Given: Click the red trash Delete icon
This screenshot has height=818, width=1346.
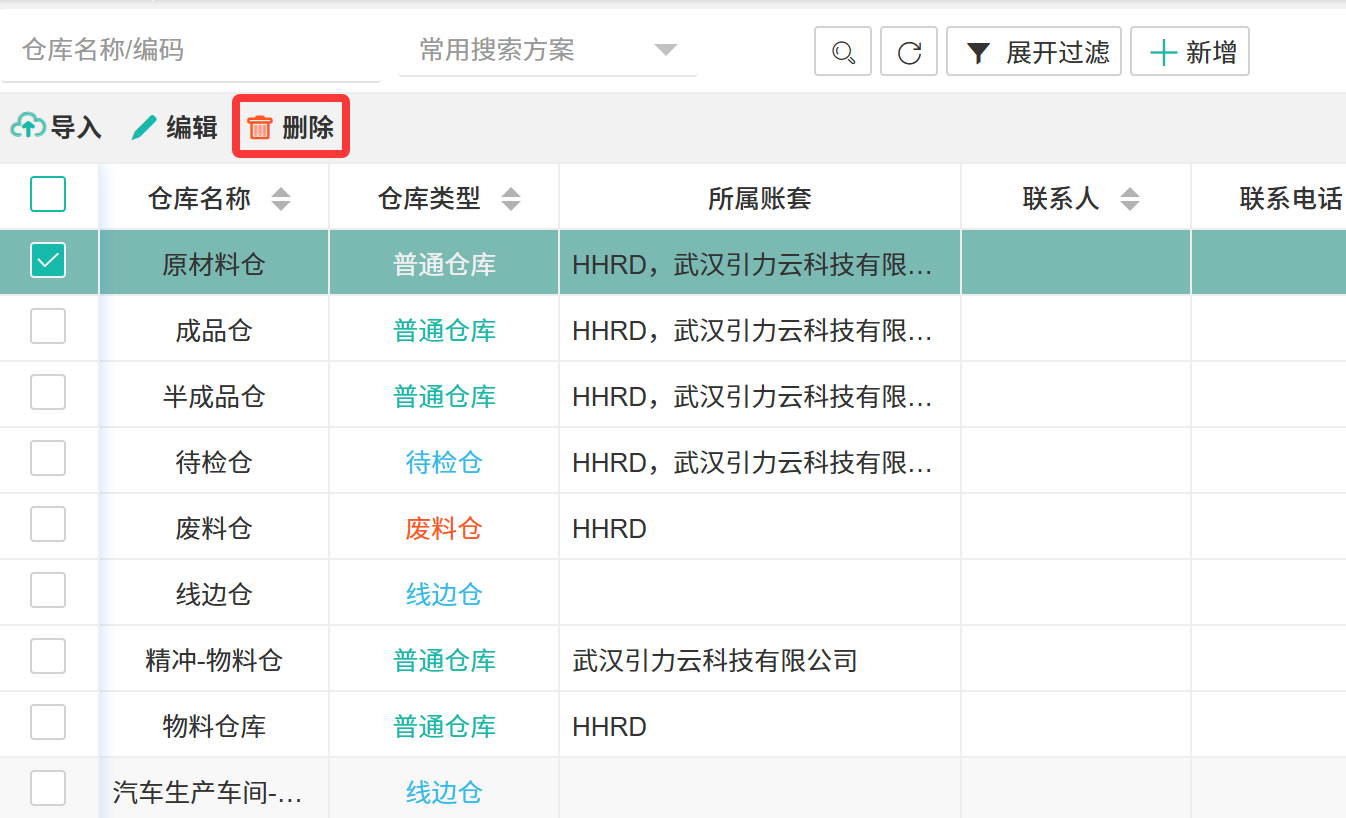Looking at the screenshot, I should [260, 127].
